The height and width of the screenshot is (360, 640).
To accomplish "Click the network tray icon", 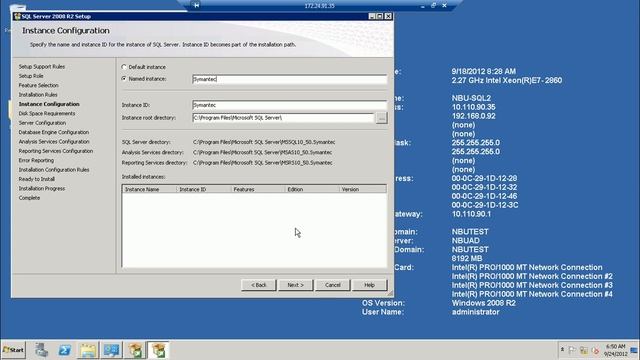I will (584, 350).
